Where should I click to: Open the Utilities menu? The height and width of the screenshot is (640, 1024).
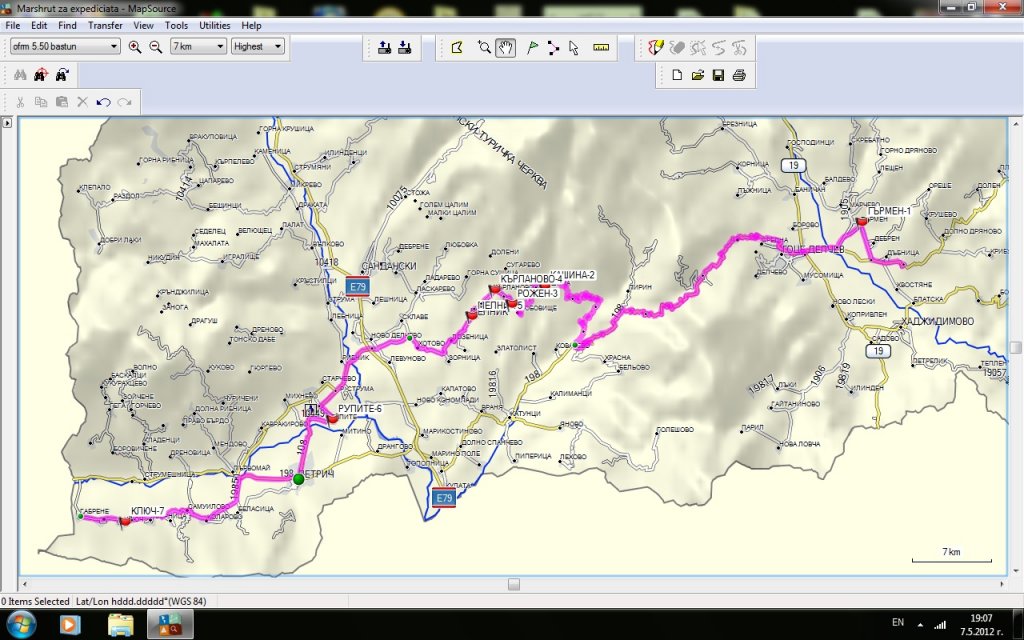215,25
